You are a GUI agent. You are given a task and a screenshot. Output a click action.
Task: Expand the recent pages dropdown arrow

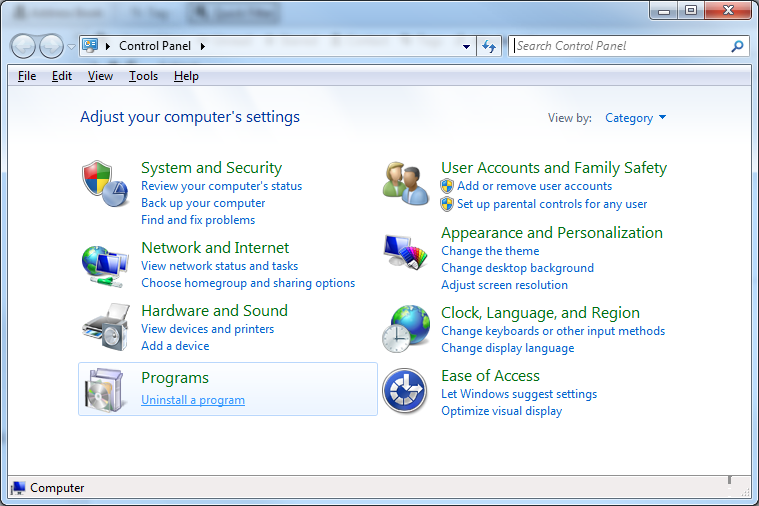pos(71,47)
